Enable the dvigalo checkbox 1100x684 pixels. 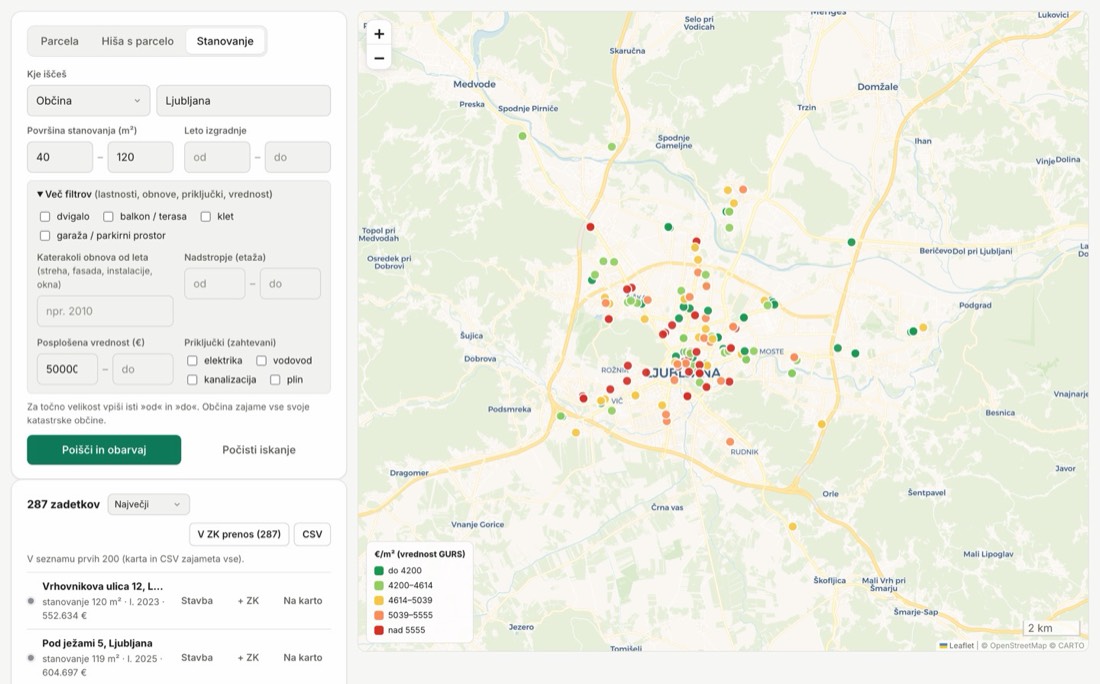45,216
